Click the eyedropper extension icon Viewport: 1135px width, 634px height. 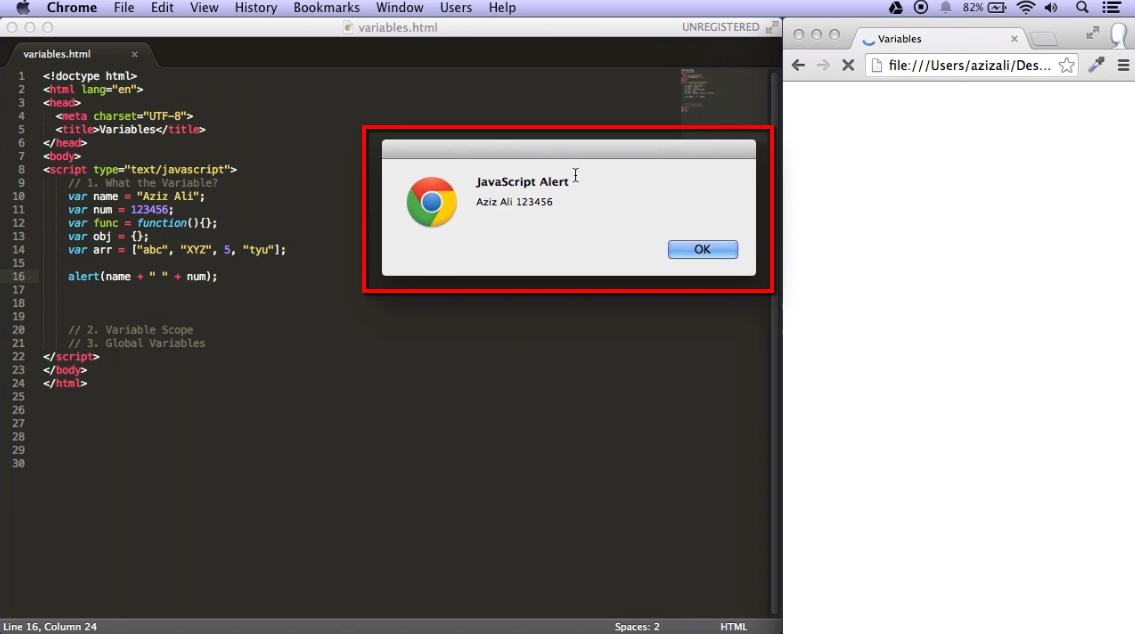(x=1096, y=65)
